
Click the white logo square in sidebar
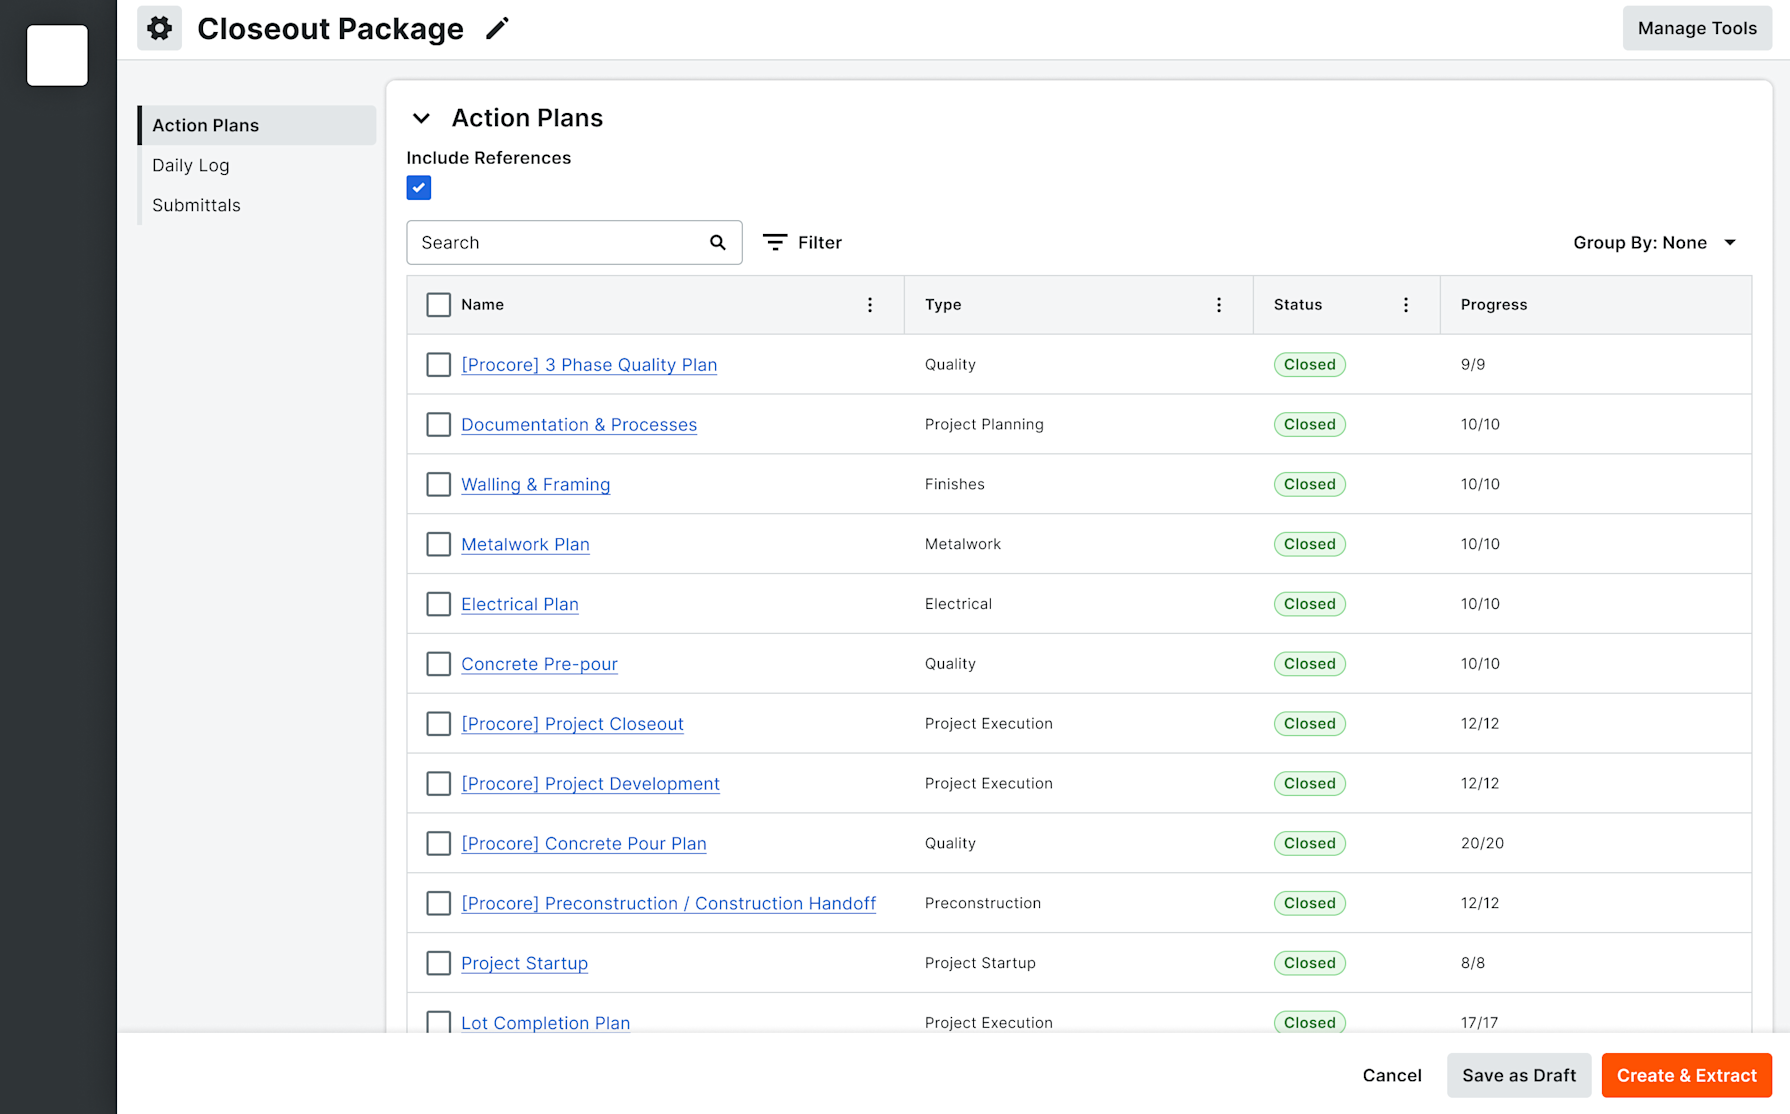57,55
